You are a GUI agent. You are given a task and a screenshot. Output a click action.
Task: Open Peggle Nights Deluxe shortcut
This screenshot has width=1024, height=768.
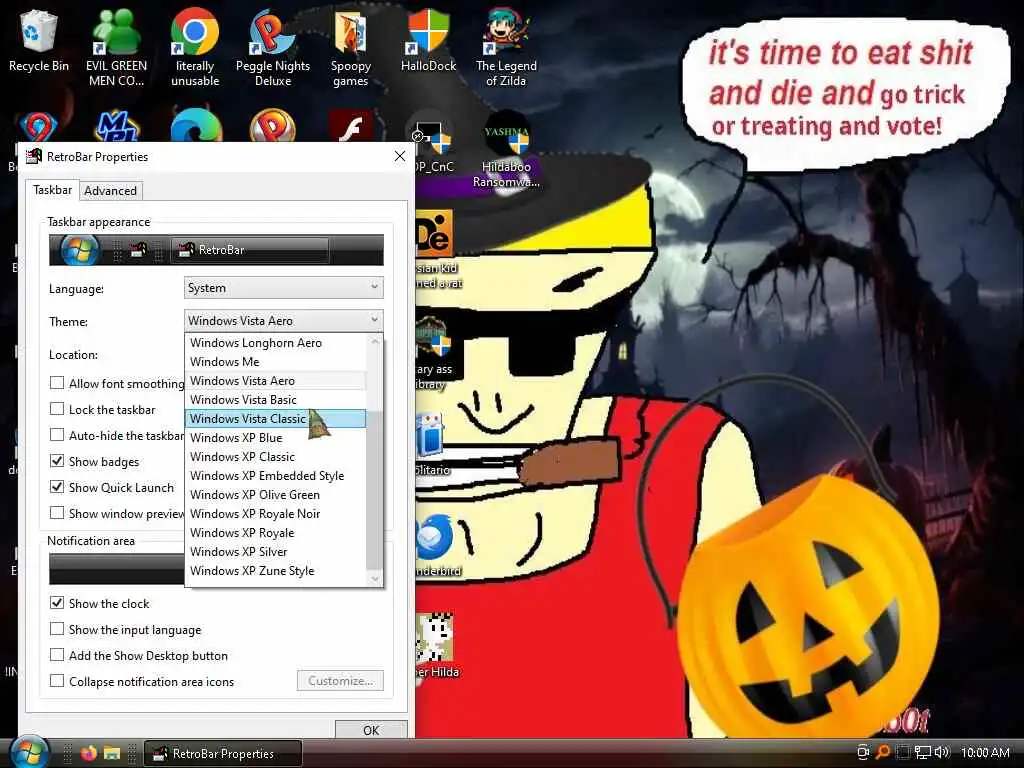[273, 49]
